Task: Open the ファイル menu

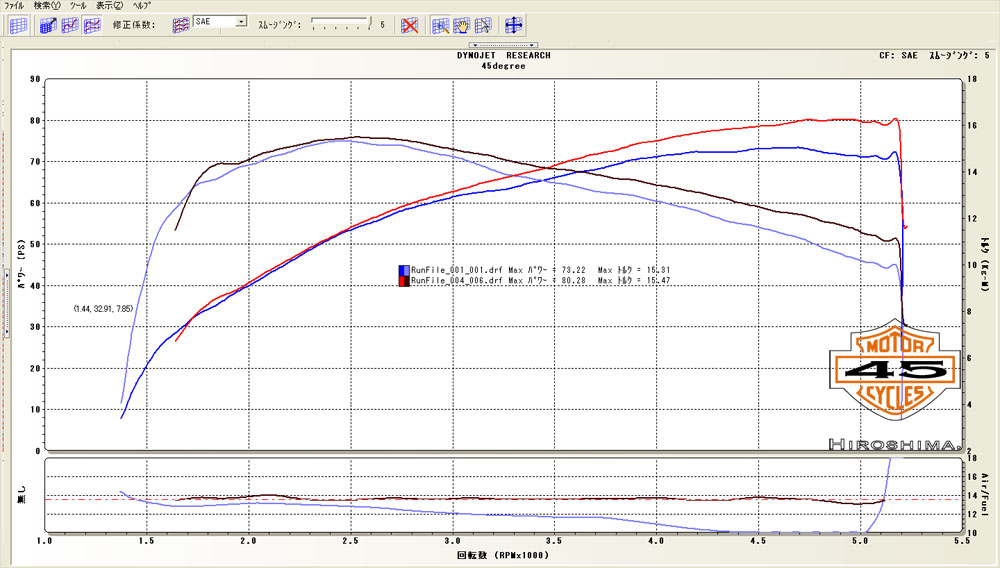Action: 15,5
